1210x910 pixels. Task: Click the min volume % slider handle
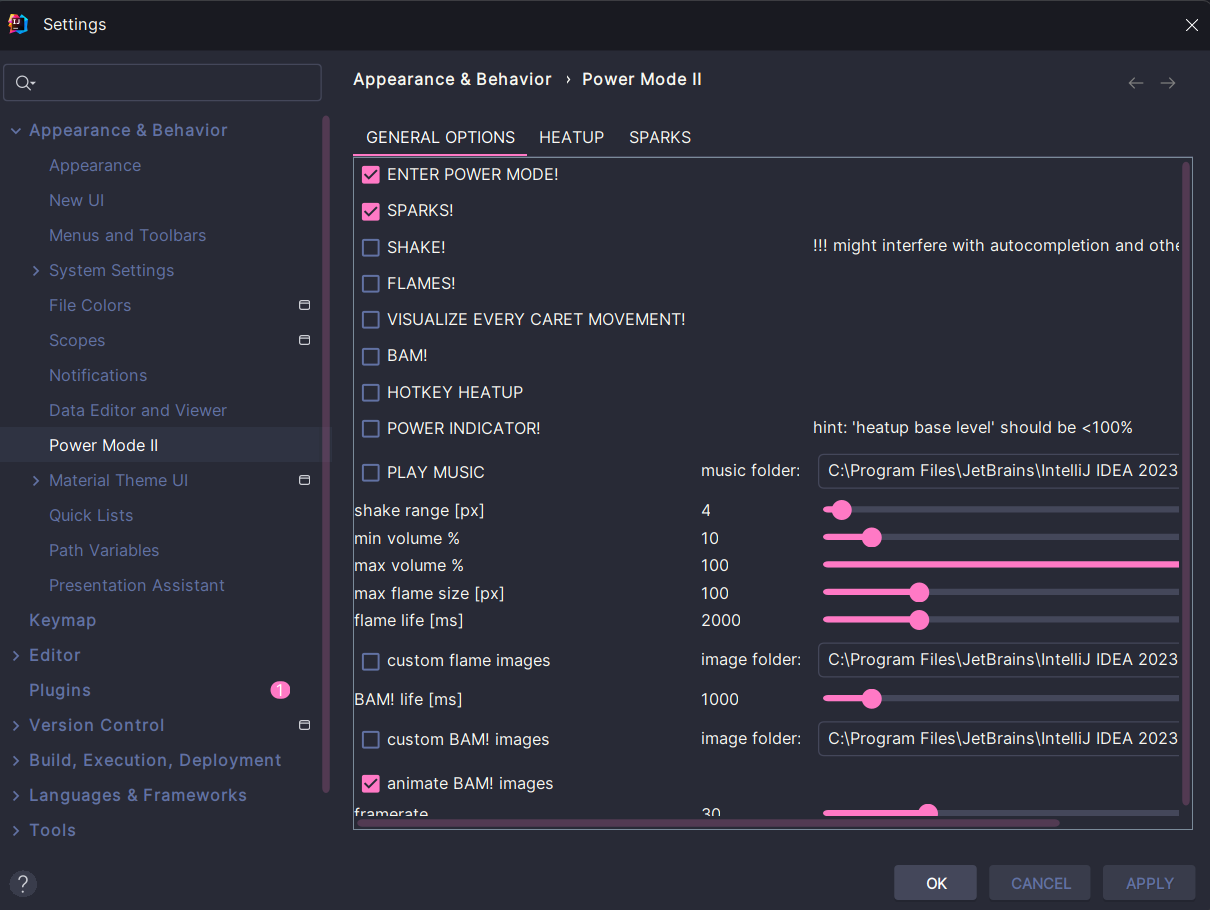tap(871, 538)
